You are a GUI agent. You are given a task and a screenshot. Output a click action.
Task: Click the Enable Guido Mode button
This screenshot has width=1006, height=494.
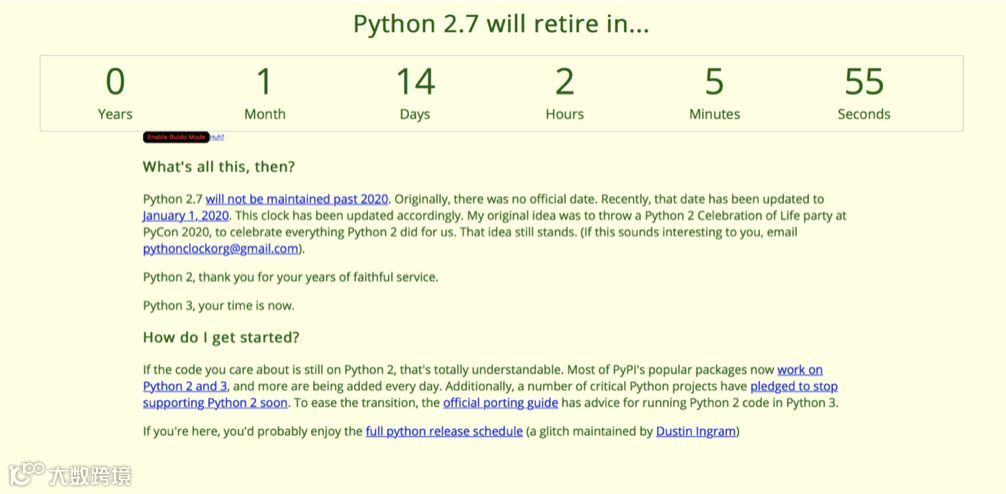[176, 137]
